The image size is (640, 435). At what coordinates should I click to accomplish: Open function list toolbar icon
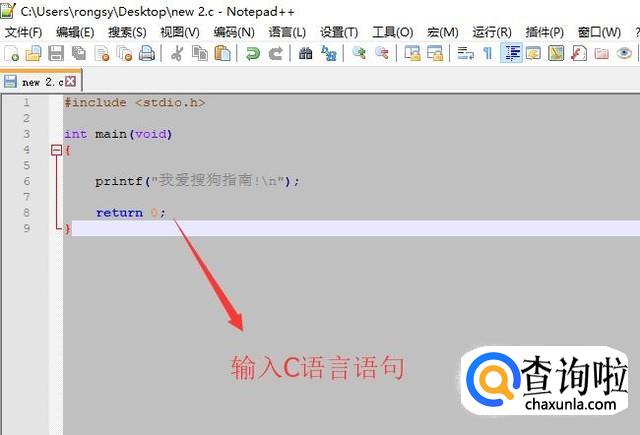click(578, 53)
